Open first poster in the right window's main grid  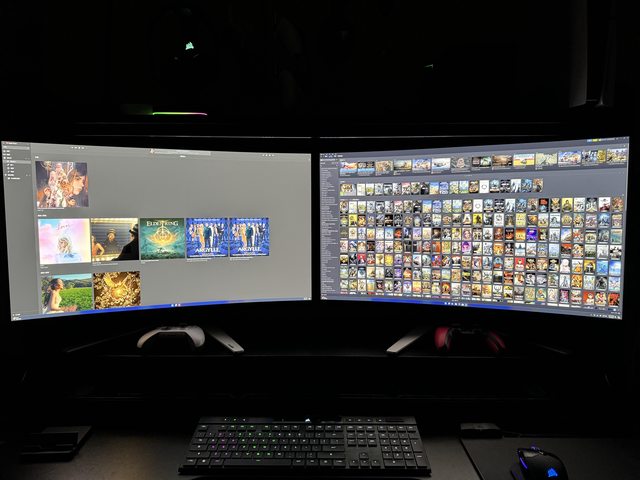(344, 205)
